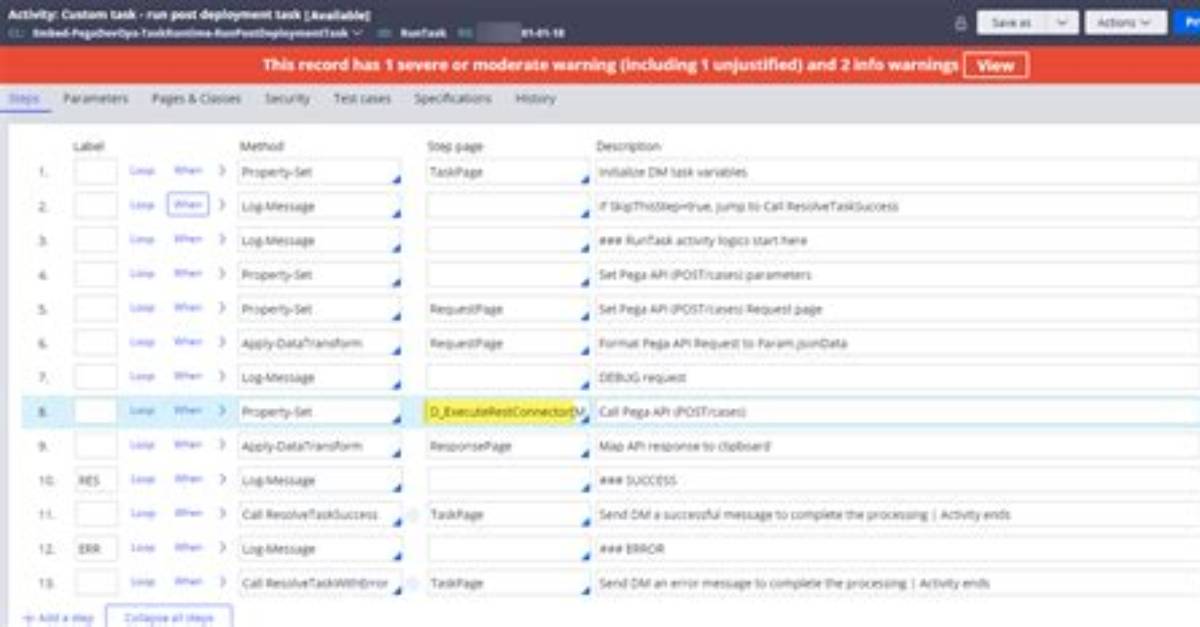Click the Method field of step 13 Call ResolveTaskWithError
1200x627 pixels.
point(319,583)
